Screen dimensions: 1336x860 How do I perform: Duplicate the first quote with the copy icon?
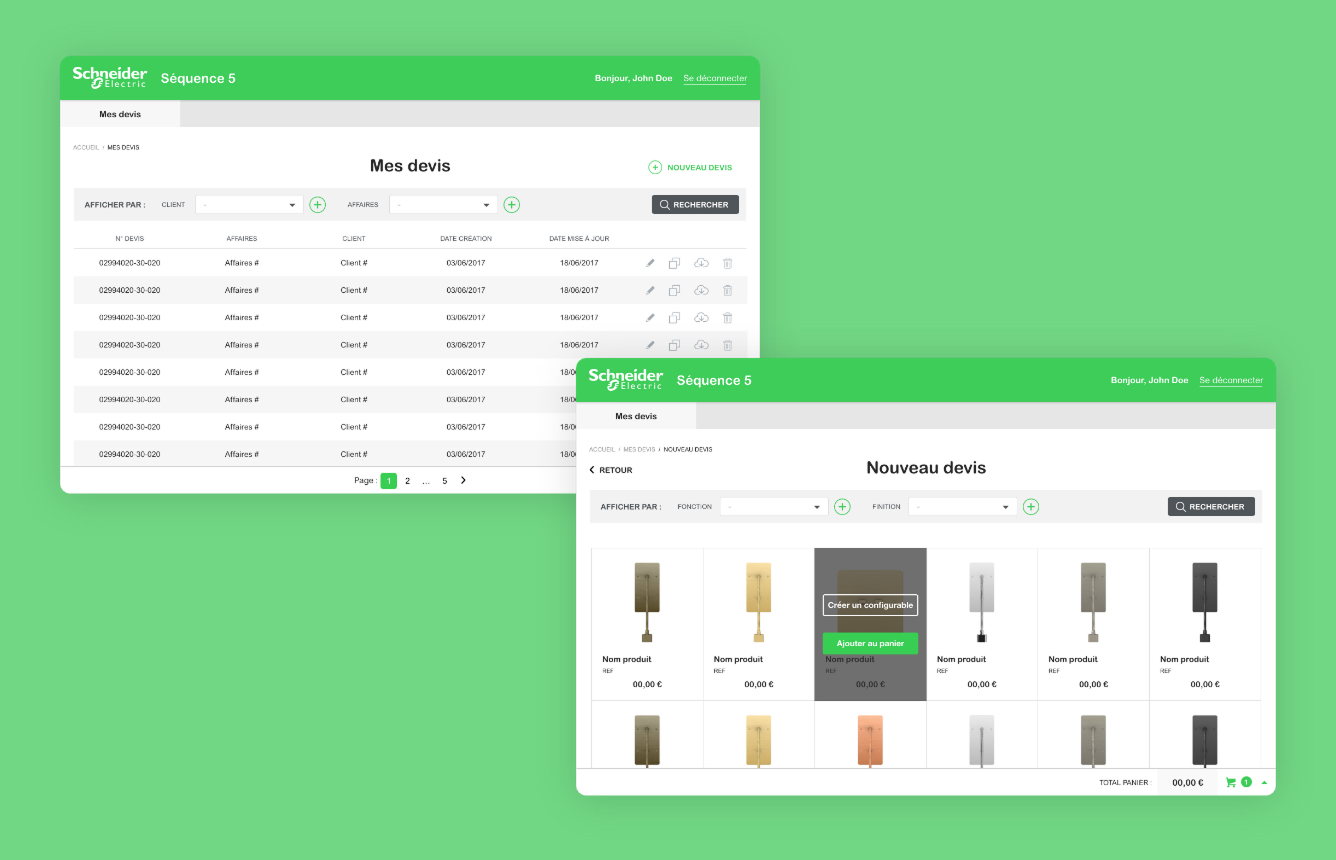click(x=675, y=263)
